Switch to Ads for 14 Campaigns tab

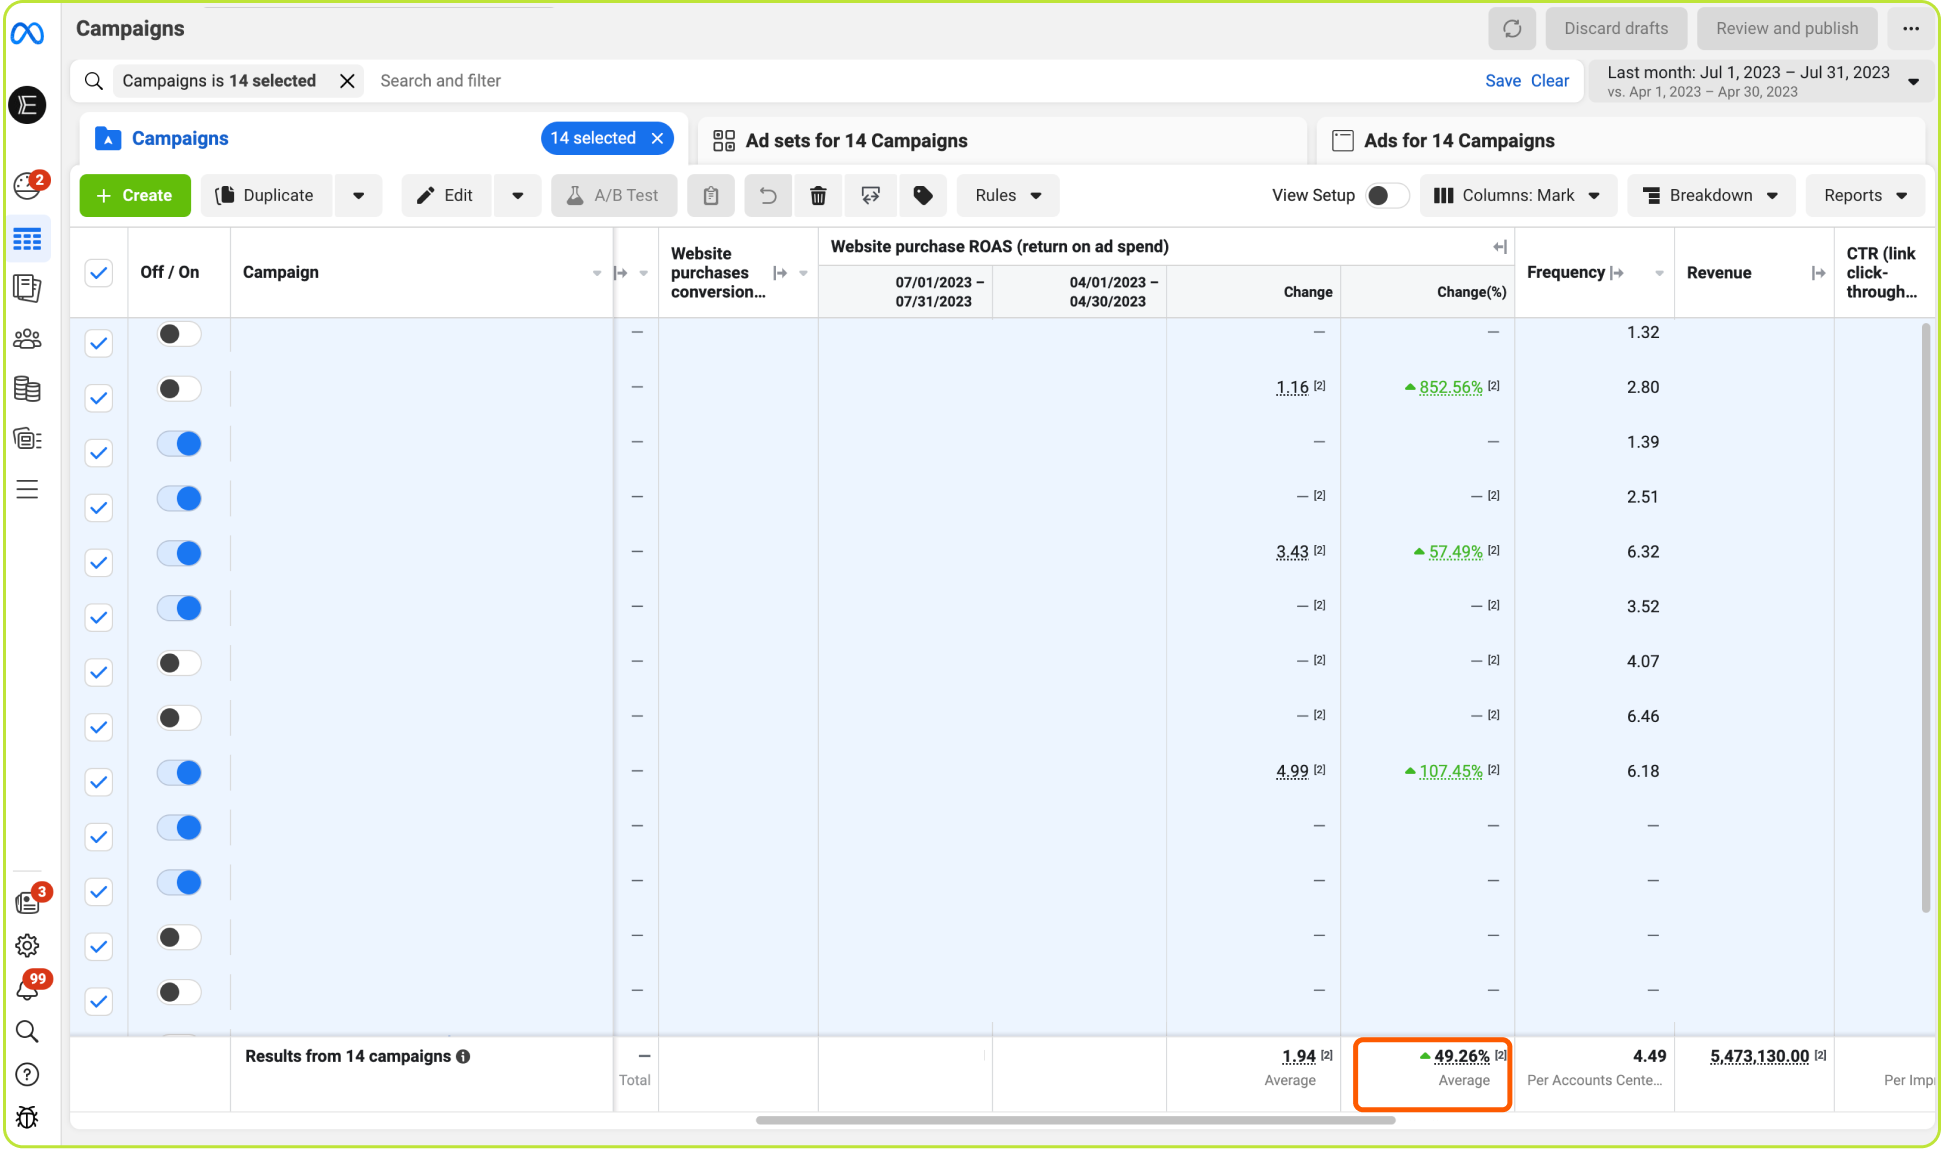tap(1458, 141)
